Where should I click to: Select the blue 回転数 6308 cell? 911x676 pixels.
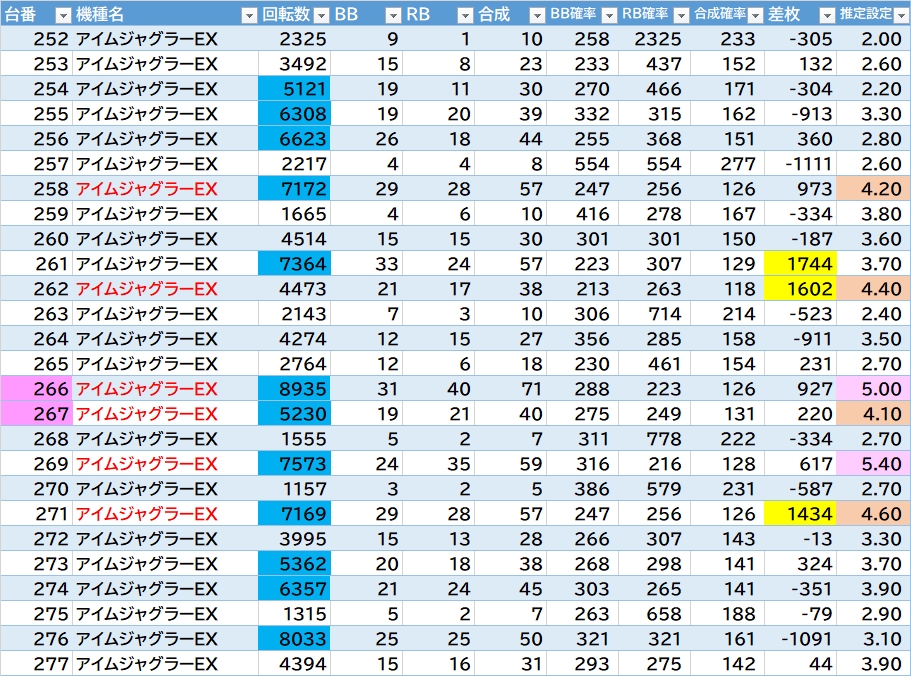point(294,114)
